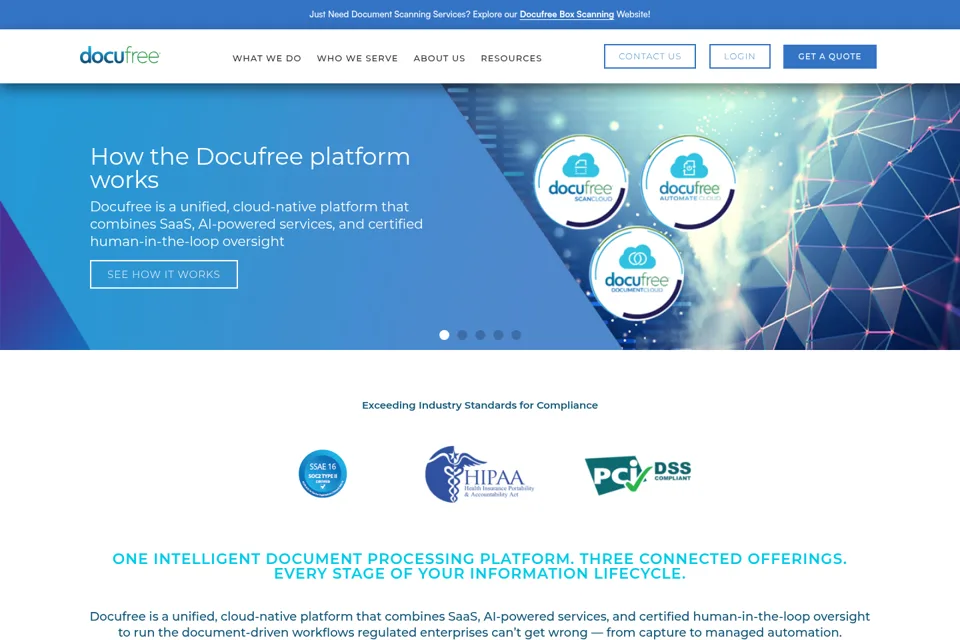Click the SSAE 16 SOC2 Type II badge
The width and height of the screenshot is (960, 640).
tap(323, 473)
